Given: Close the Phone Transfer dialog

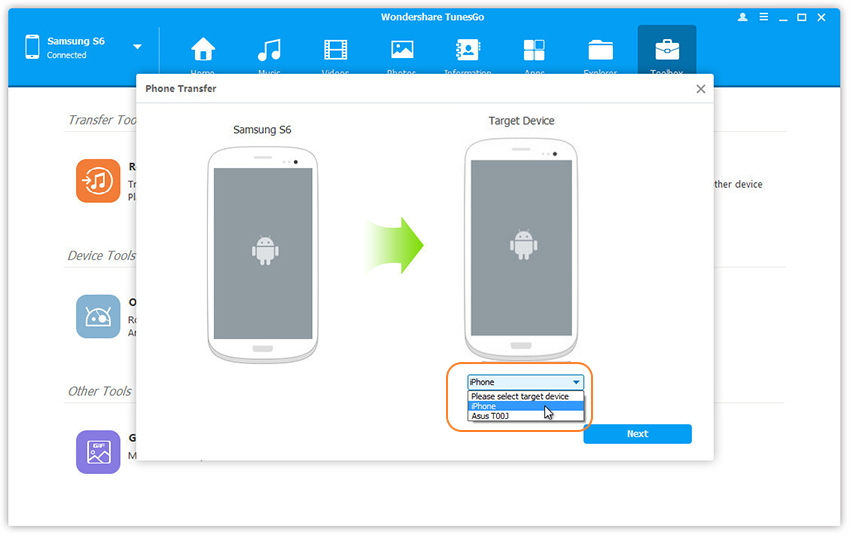Looking at the screenshot, I should (x=701, y=89).
